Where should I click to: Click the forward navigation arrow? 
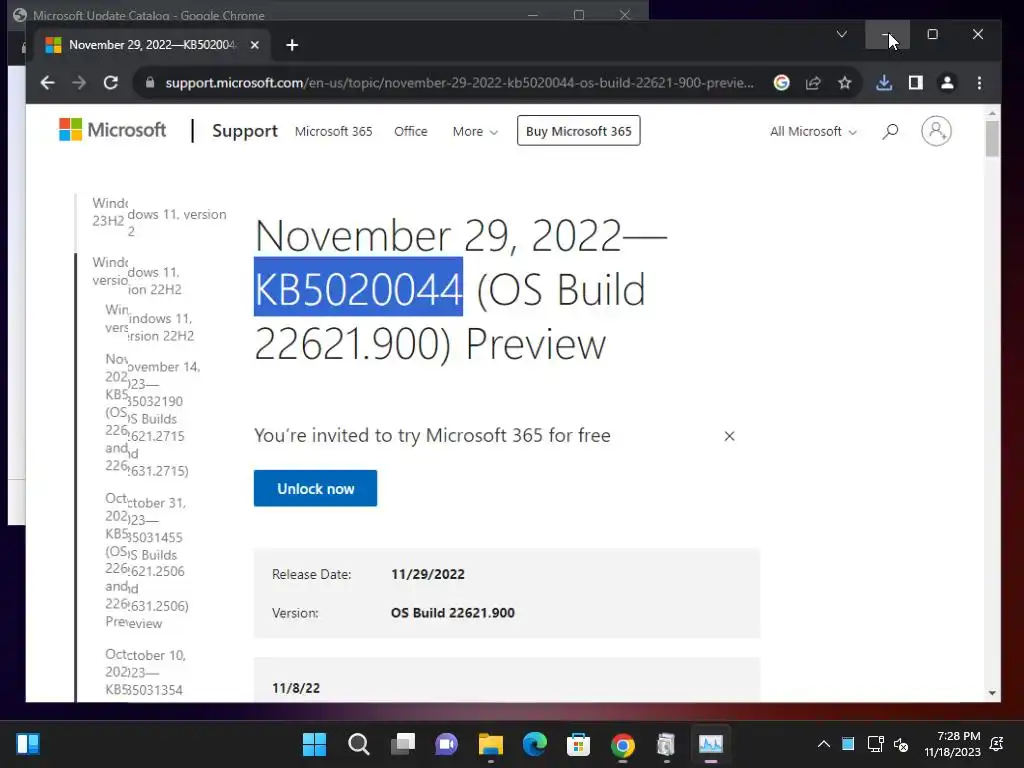pyautogui.click(x=79, y=83)
